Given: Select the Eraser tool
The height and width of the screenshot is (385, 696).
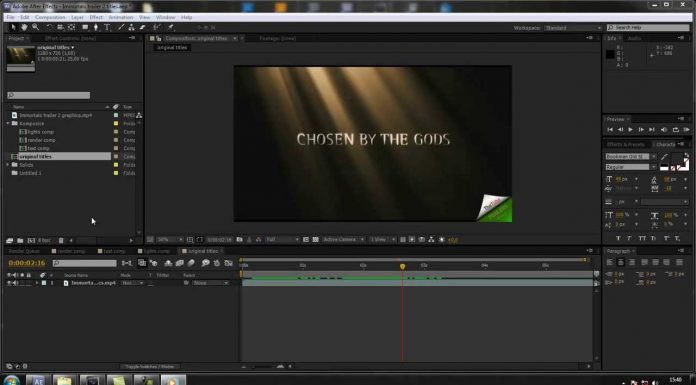Looking at the screenshot, I should point(142,27).
